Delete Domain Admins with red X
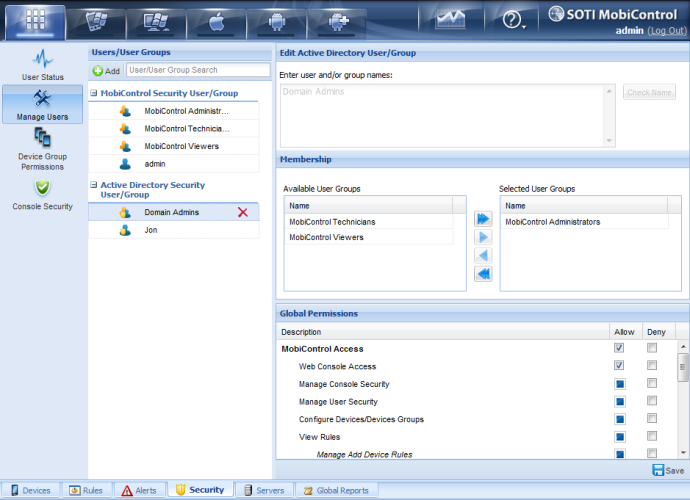 (x=242, y=212)
